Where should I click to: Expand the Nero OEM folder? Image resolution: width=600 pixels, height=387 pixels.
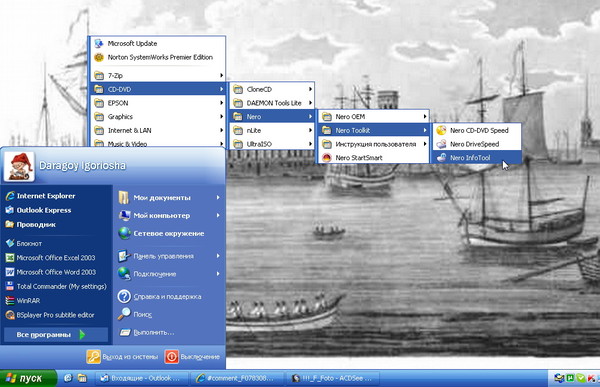(x=373, y=117)
